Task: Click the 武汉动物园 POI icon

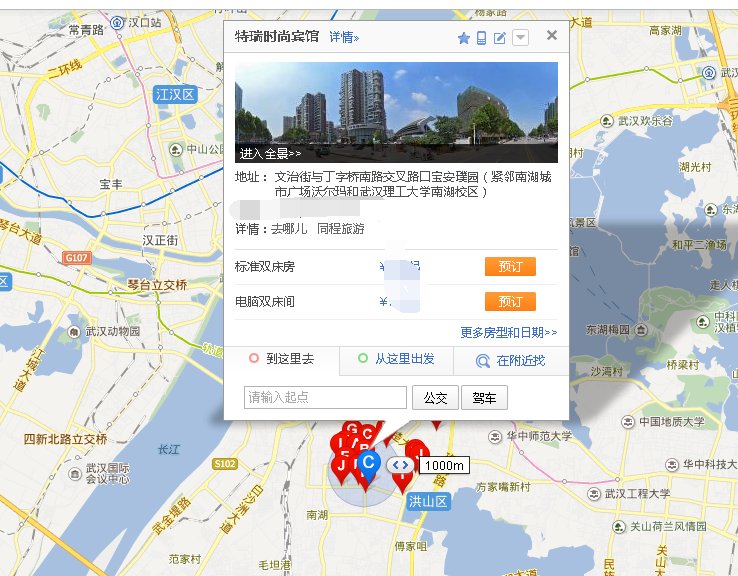Action: pyautogui.click(x=74, y=332)
